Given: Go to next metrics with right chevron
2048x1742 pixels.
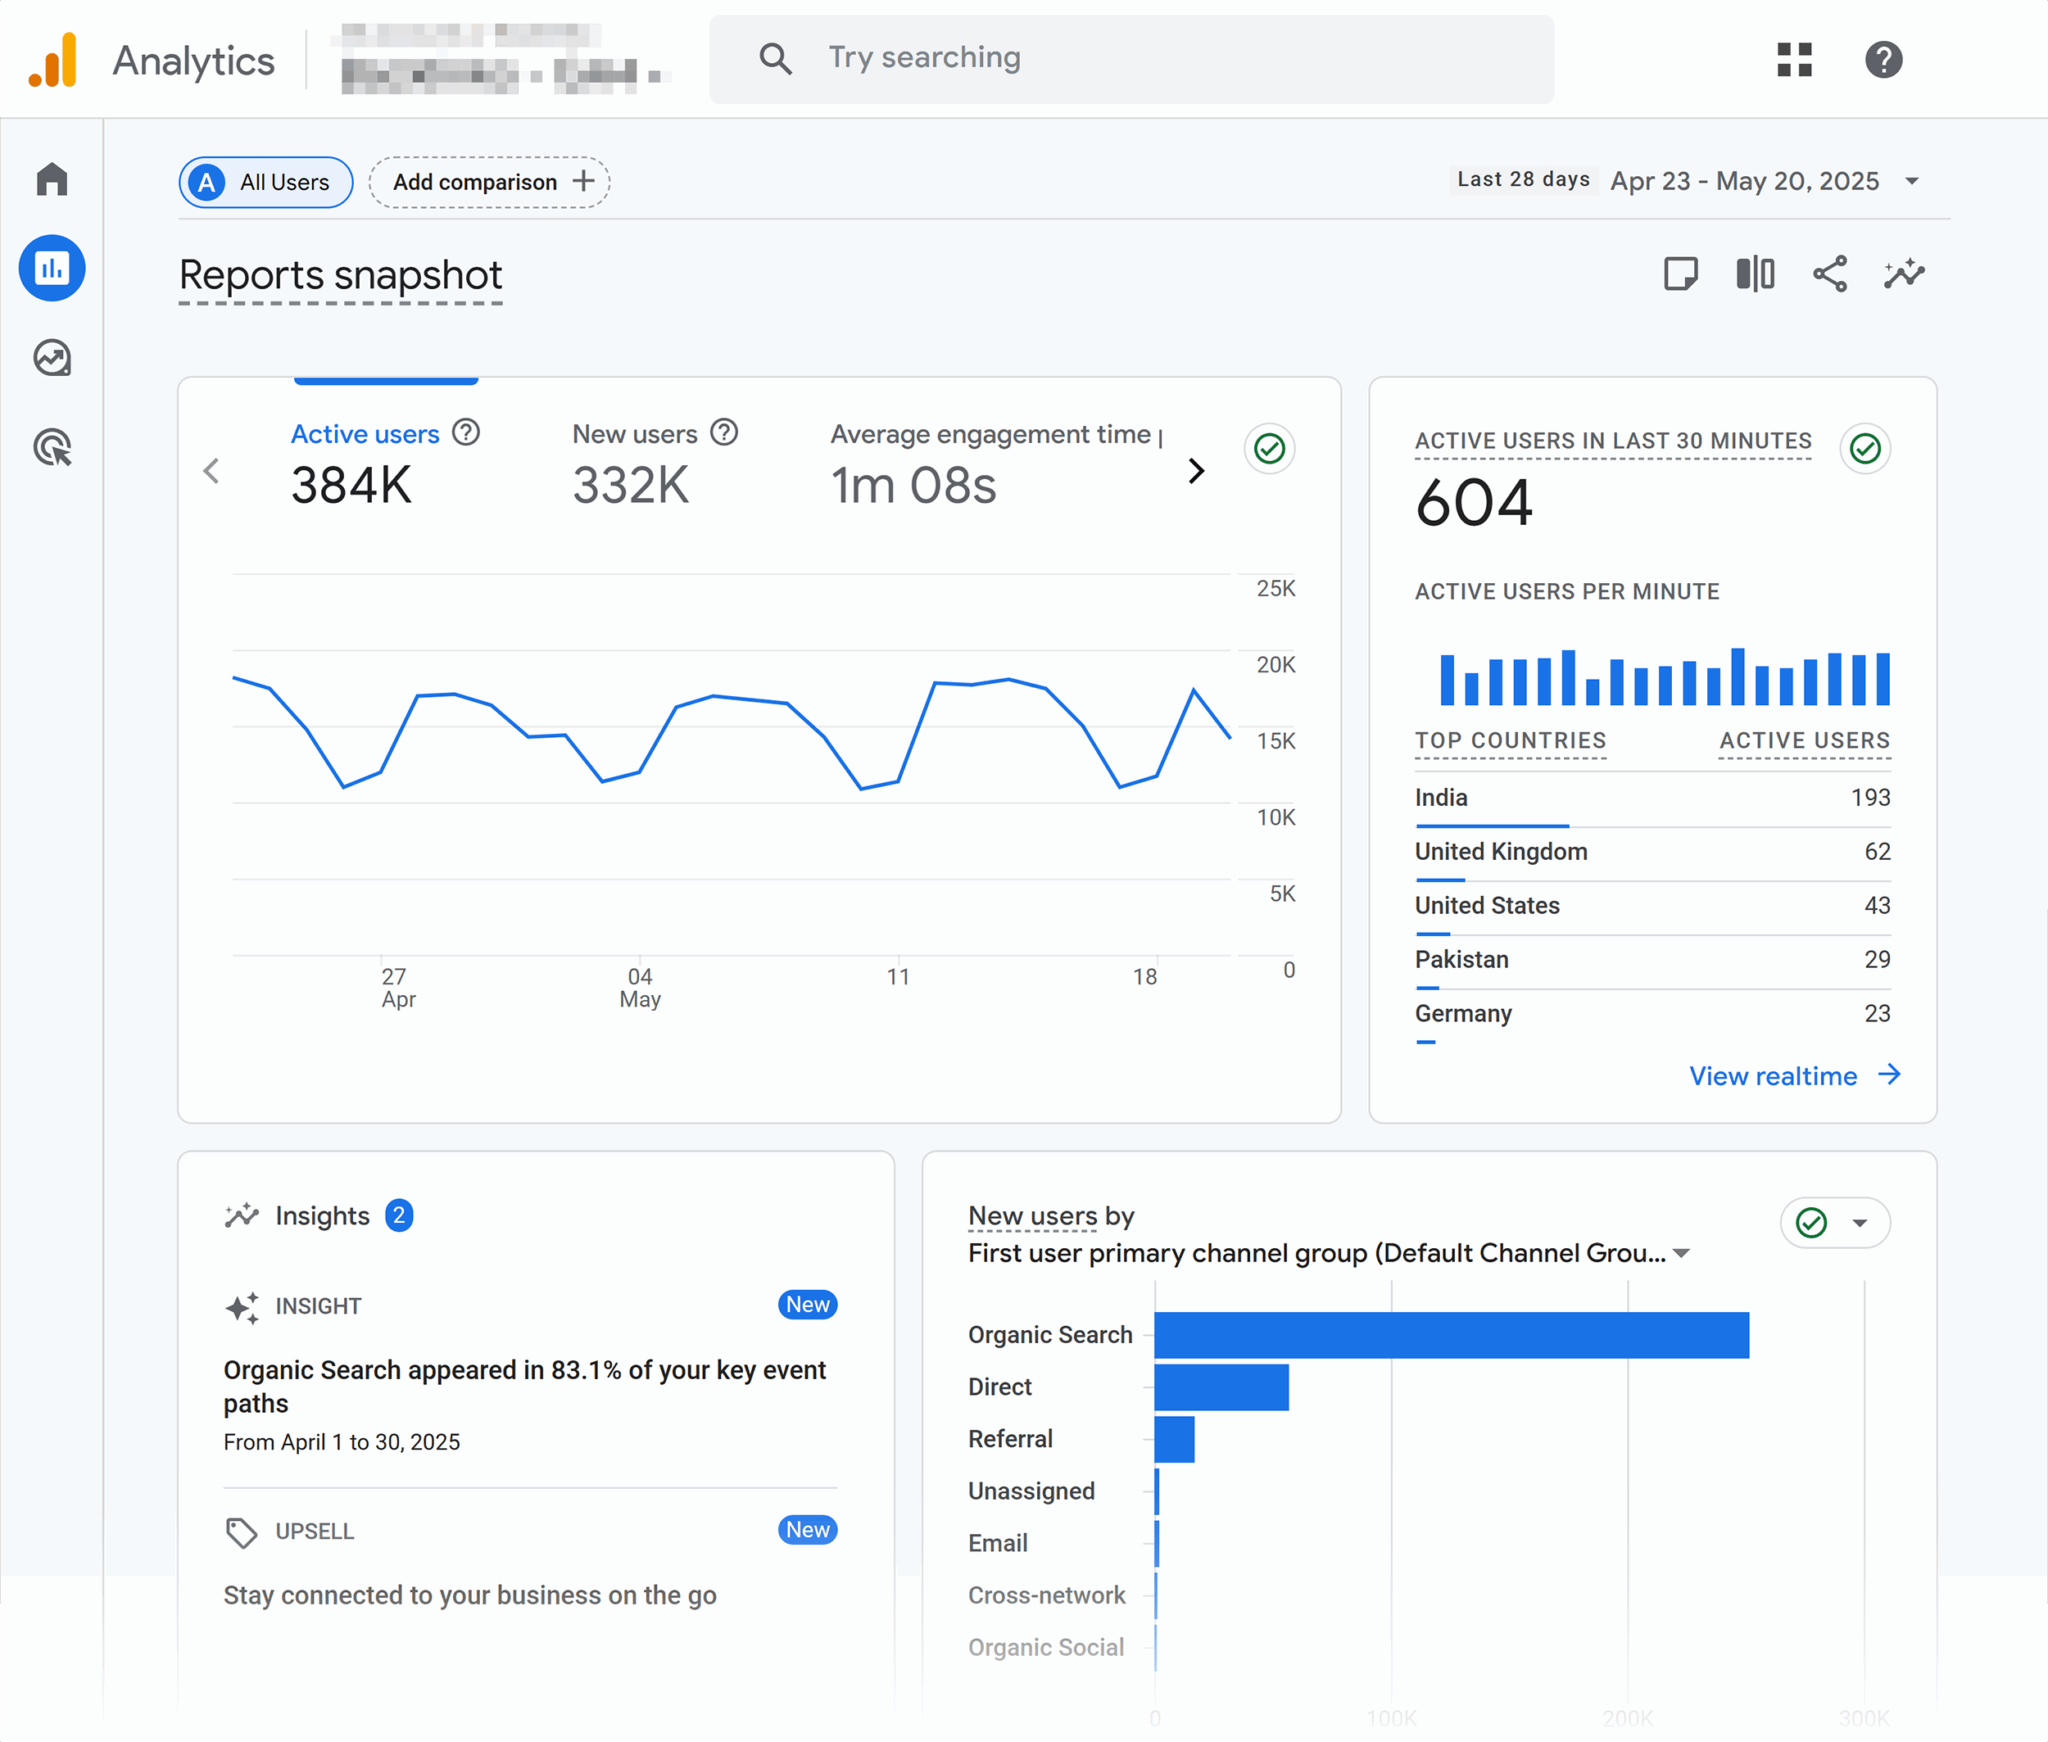Looking at the screenshot, I should coord(1196,471).
